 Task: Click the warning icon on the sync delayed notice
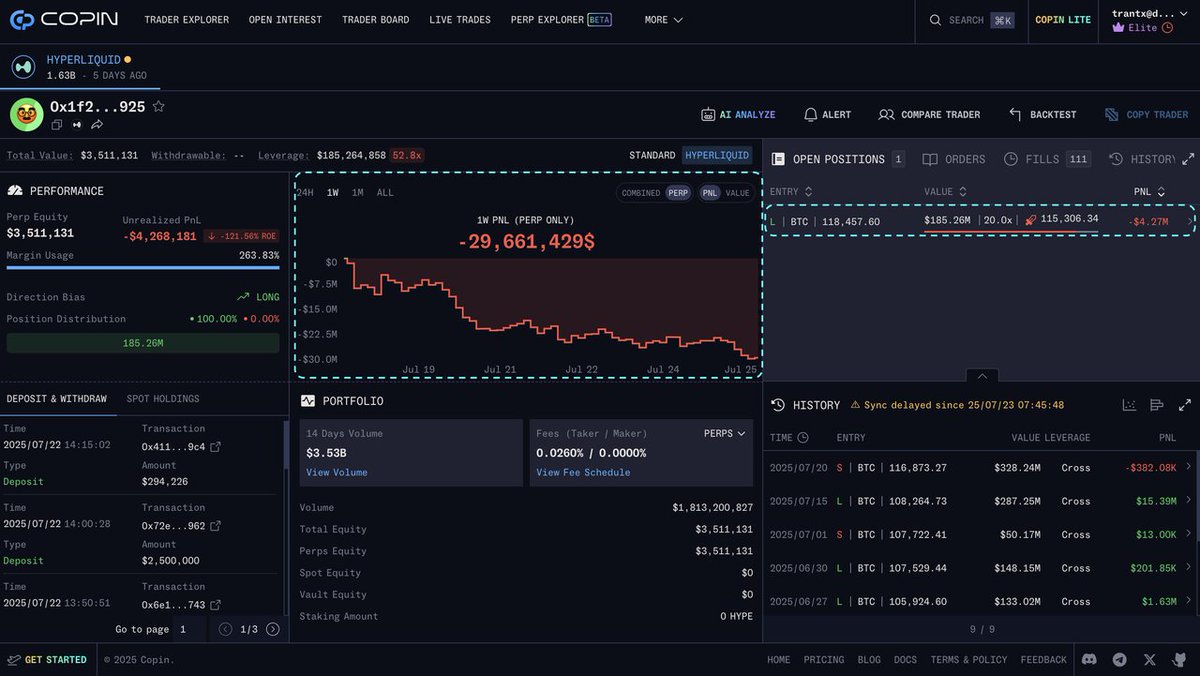(x=855, y=405)
